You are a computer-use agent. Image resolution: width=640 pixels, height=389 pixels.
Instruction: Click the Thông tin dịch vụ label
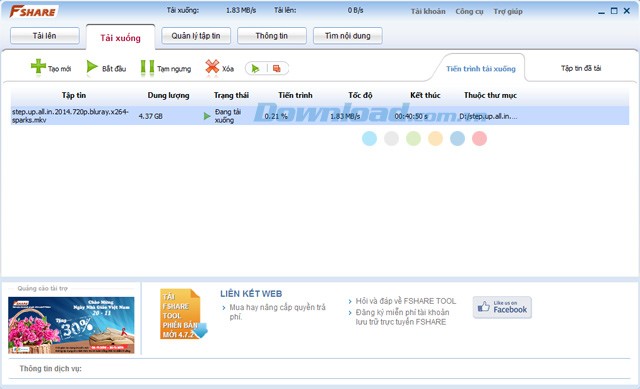click(51, 369)
